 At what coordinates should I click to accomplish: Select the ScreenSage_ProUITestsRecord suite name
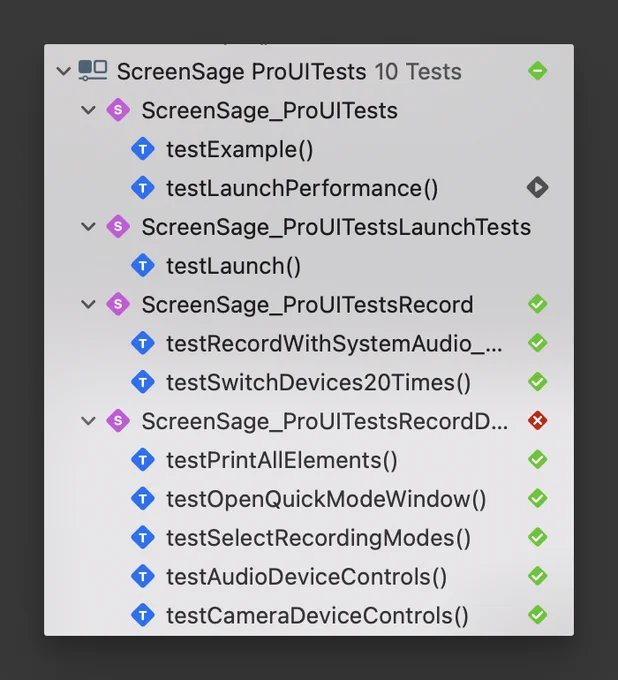pyautogui.click(x=307, y=305)
